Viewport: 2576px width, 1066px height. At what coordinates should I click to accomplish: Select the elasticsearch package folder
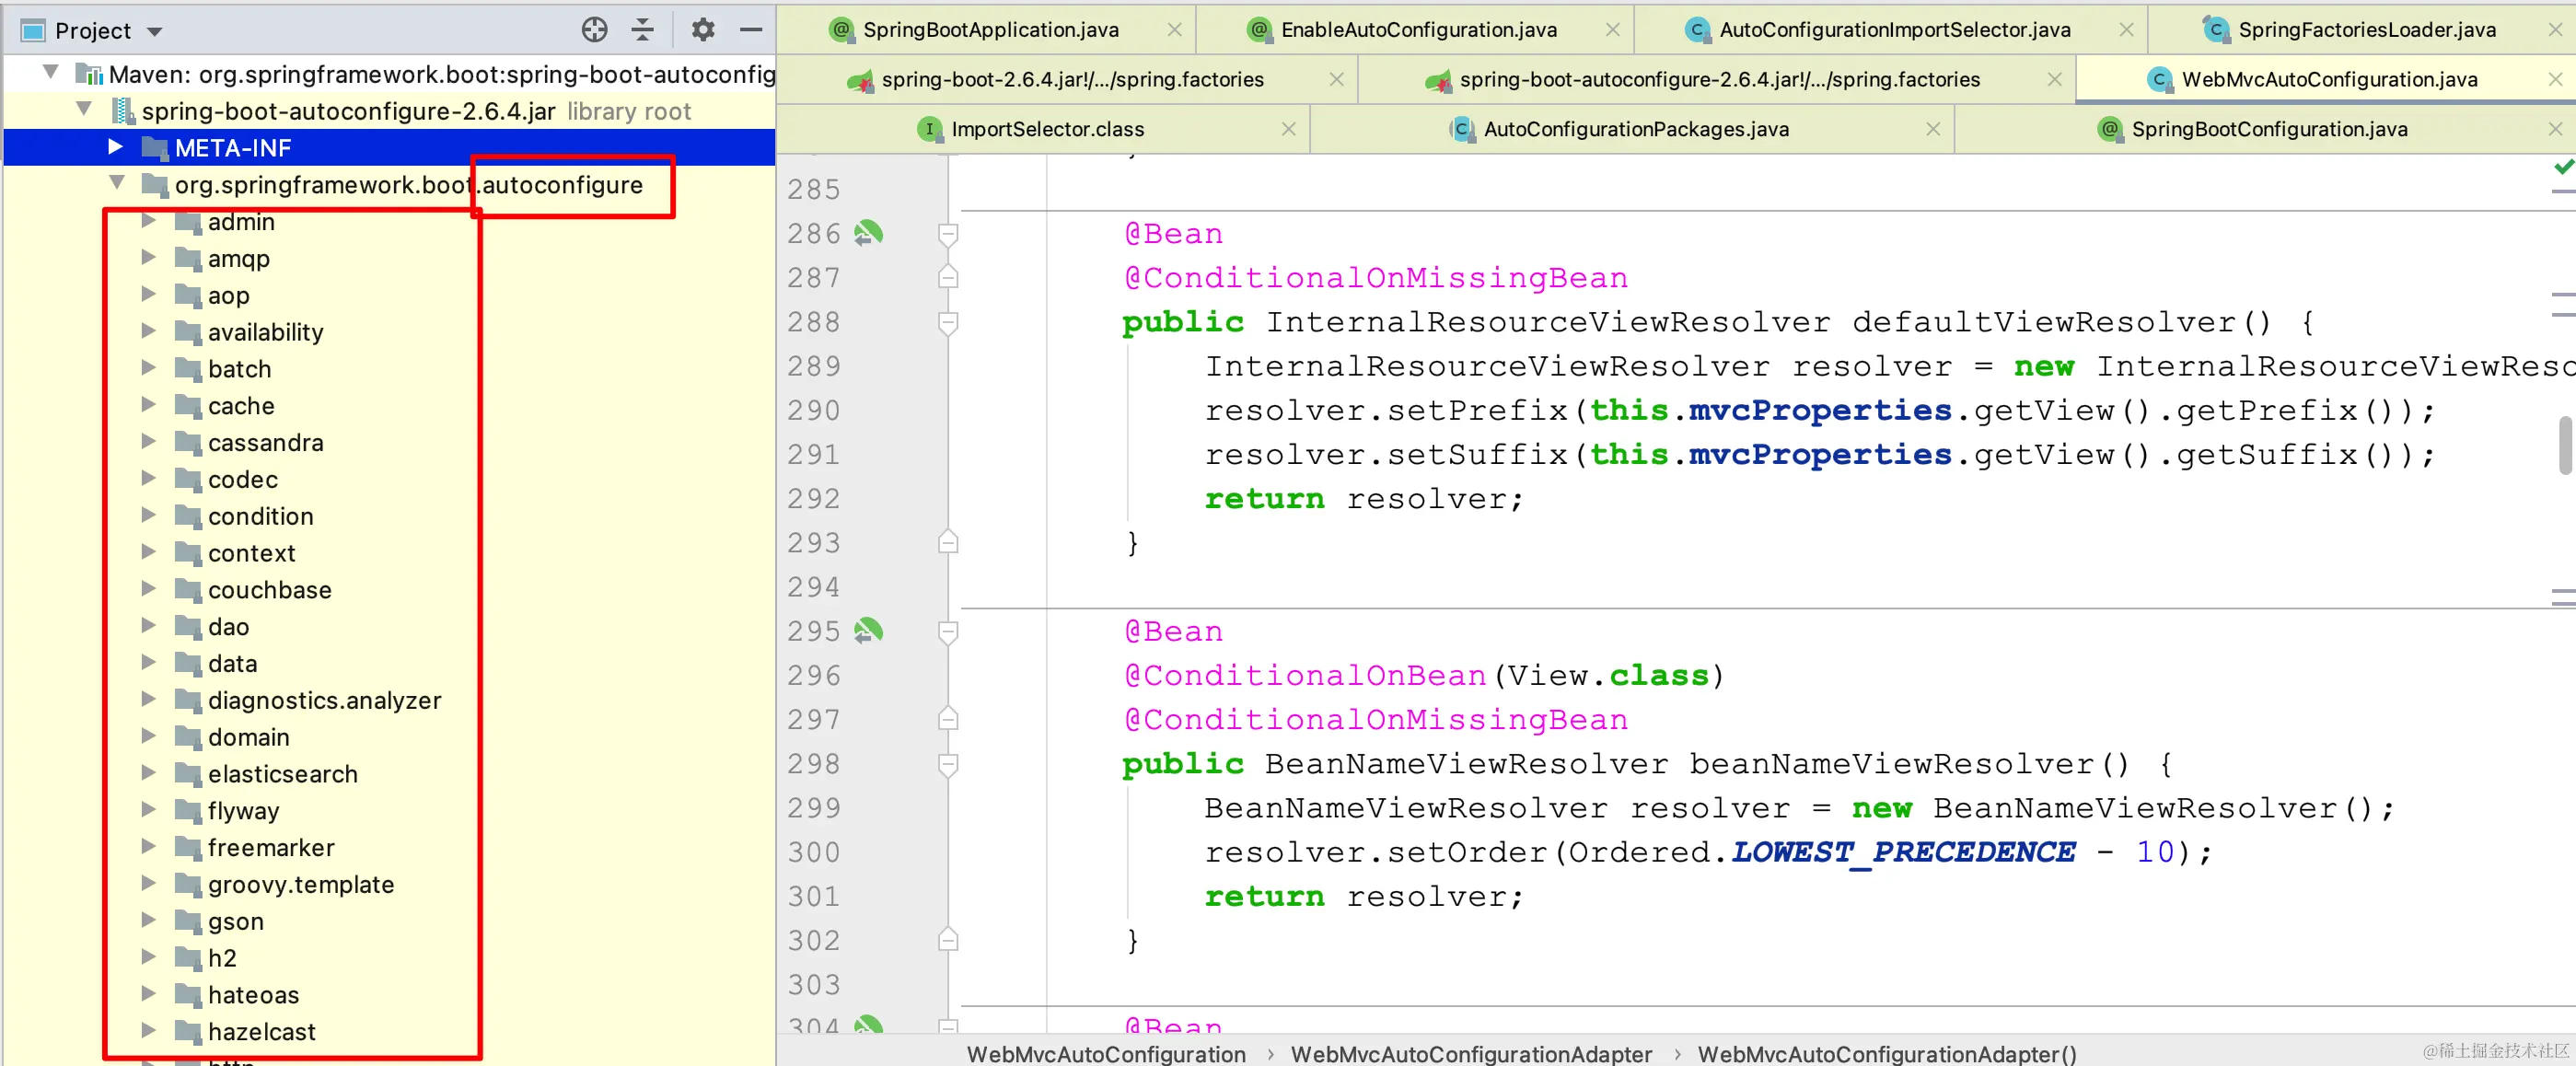coord(282,774)
